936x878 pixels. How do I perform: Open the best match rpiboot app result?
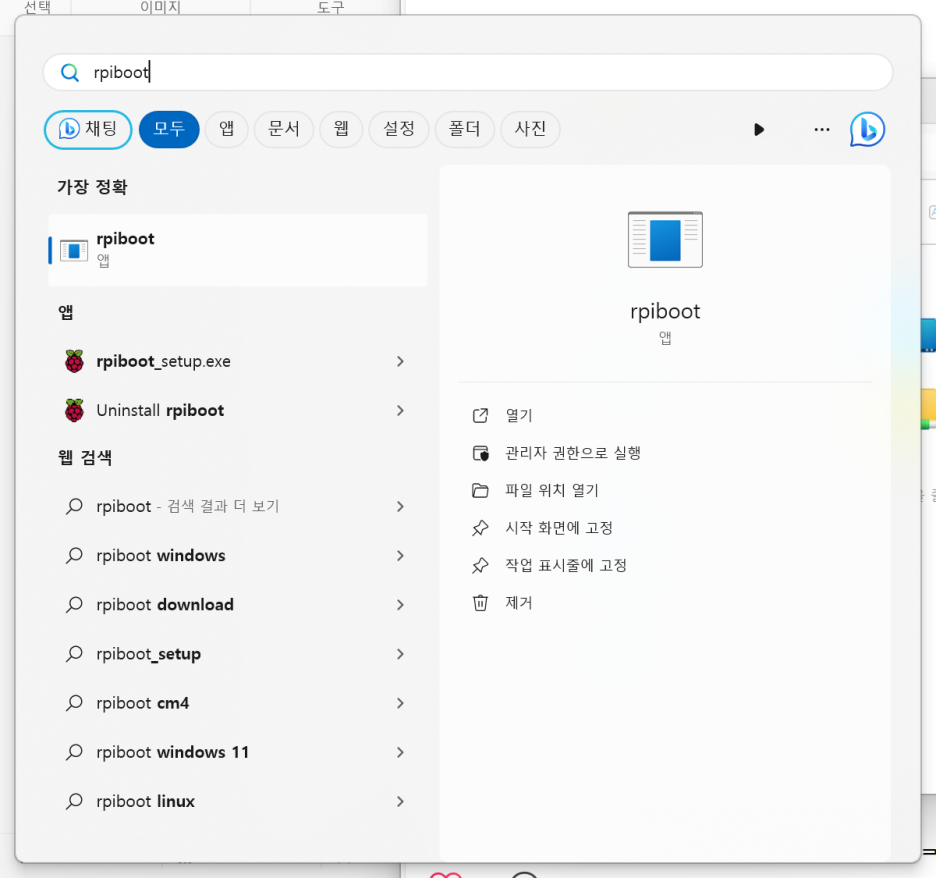click(238, 249)
